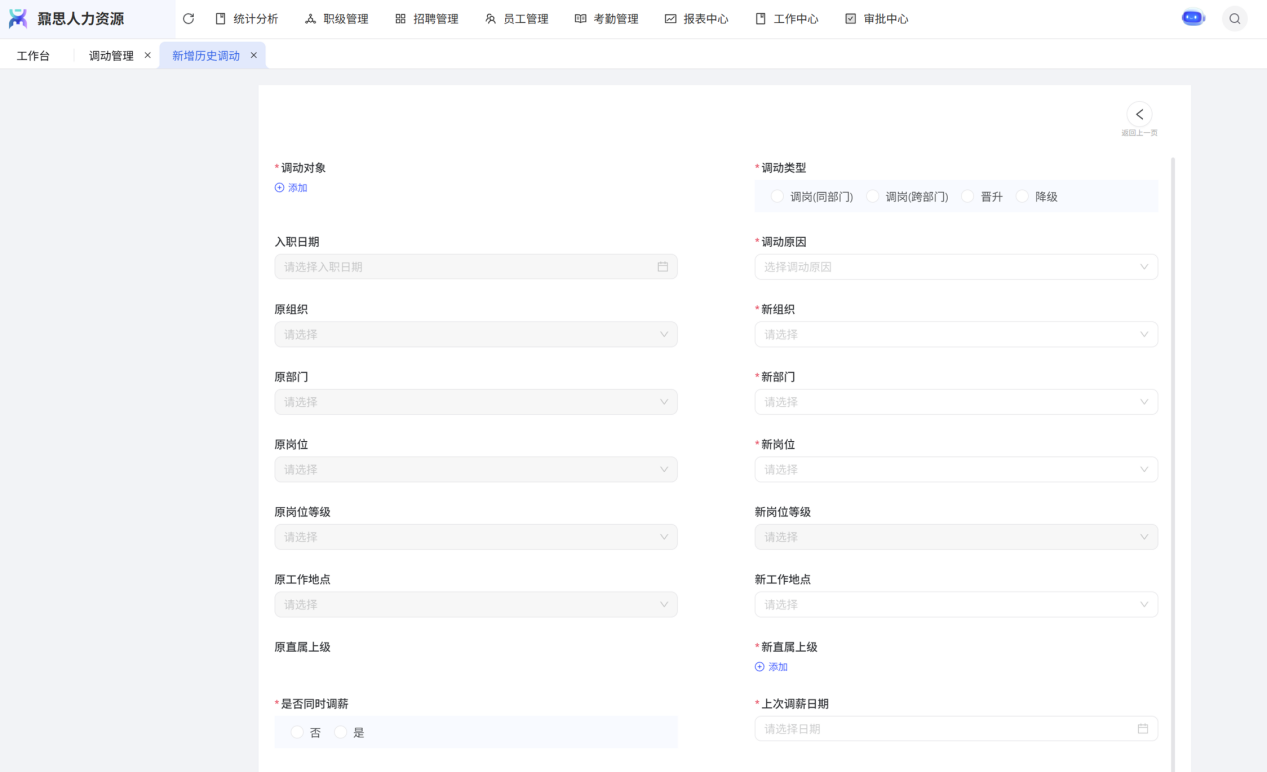
Task: Click the search magnifier icon
Action: coord(1235,19)
